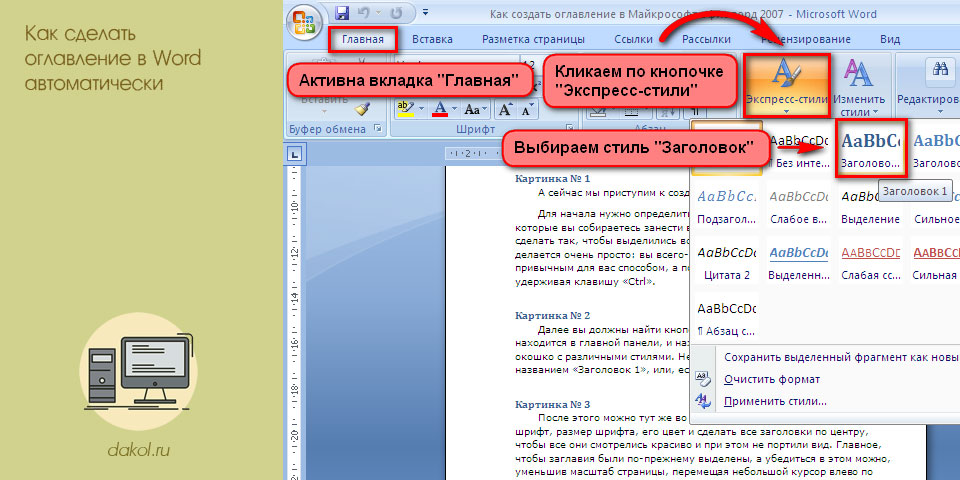Select the Подзаголовок style
The height and width of the screenshot is (480, 960).
coord(727,205)
